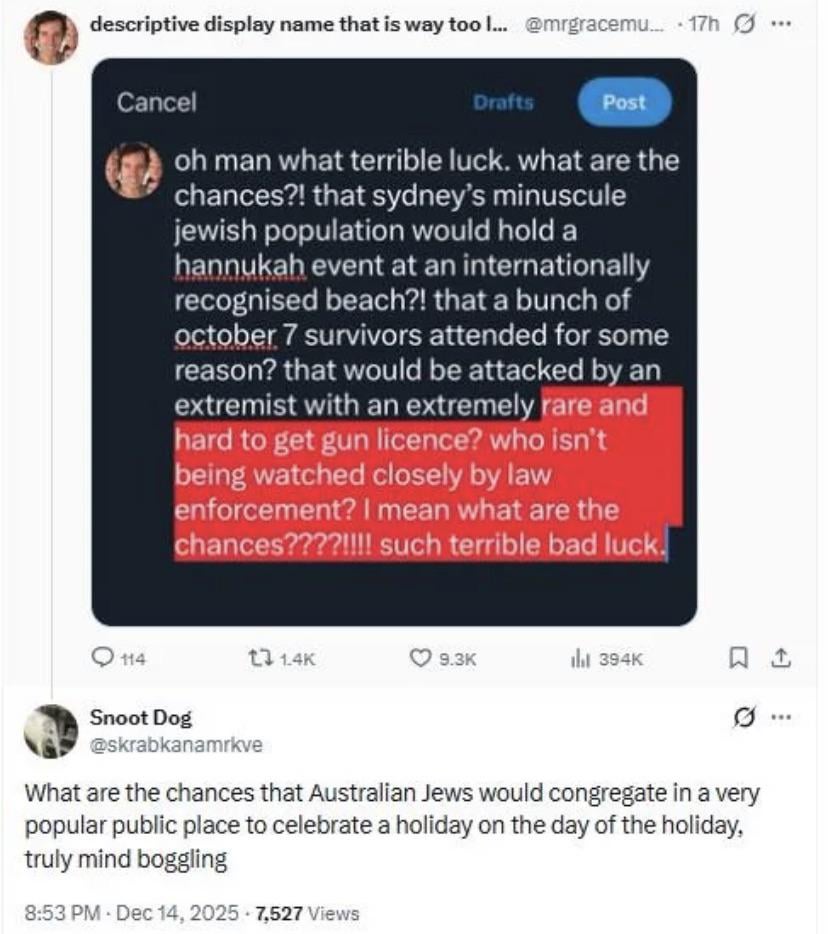The width and height of the screenshot is (828, 934).
Task: Click Grok icon on Snoot Dog's post
Action: coord(745,718)
